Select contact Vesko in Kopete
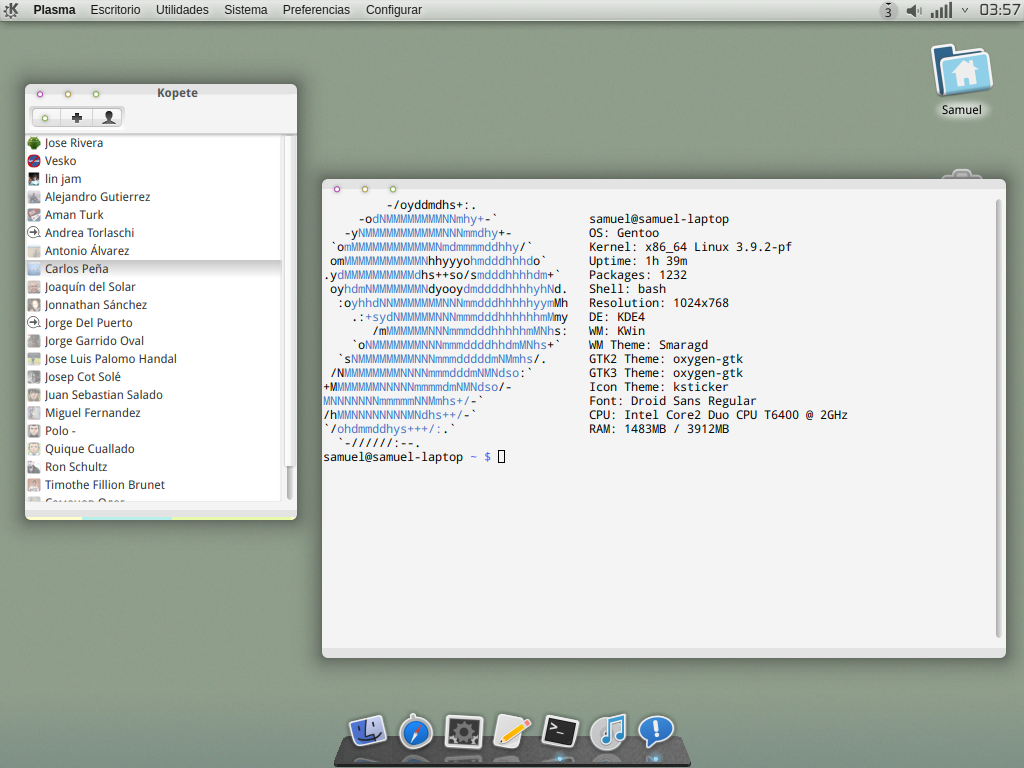Image resolution: width=1024 pixels, height=768 pixels. click(x=153, y=161)
